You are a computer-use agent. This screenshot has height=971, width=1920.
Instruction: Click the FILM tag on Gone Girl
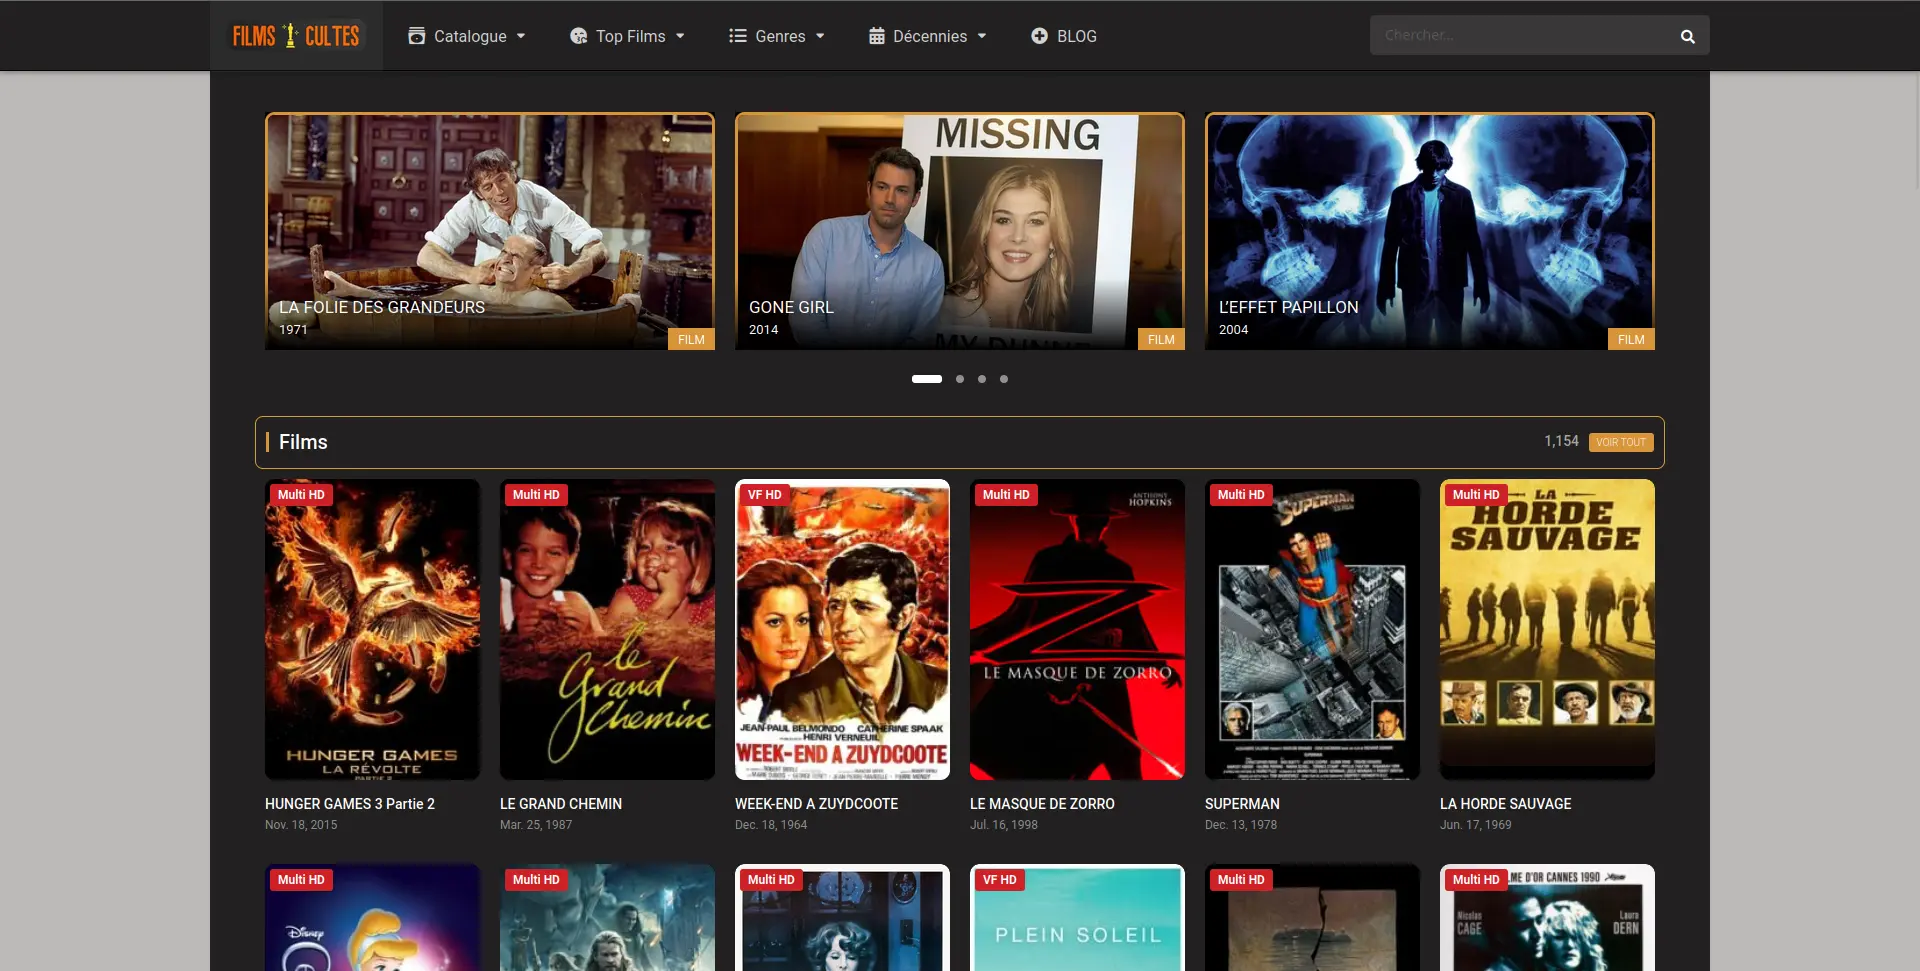coord(1161,340)
